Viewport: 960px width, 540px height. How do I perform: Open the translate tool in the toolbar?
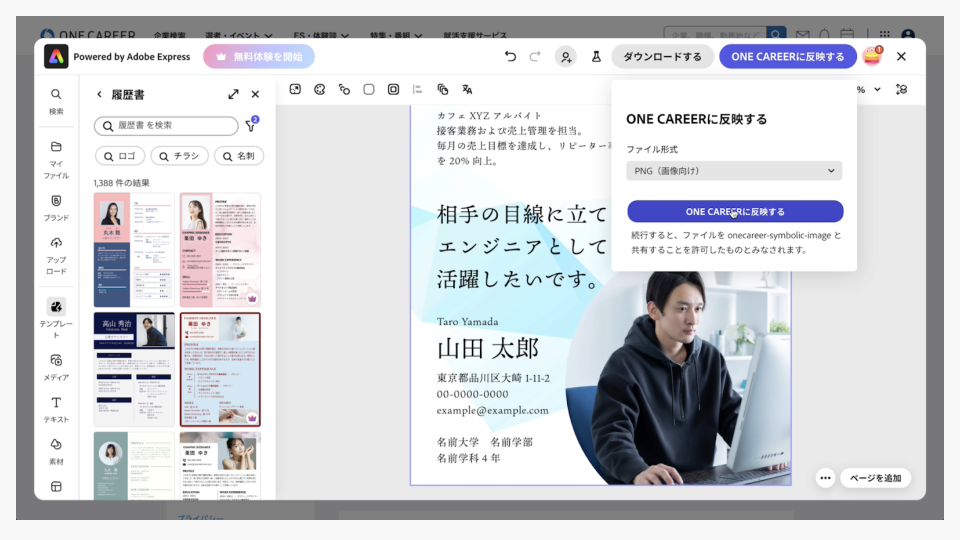pyautogui.click(x=467, y=89)
